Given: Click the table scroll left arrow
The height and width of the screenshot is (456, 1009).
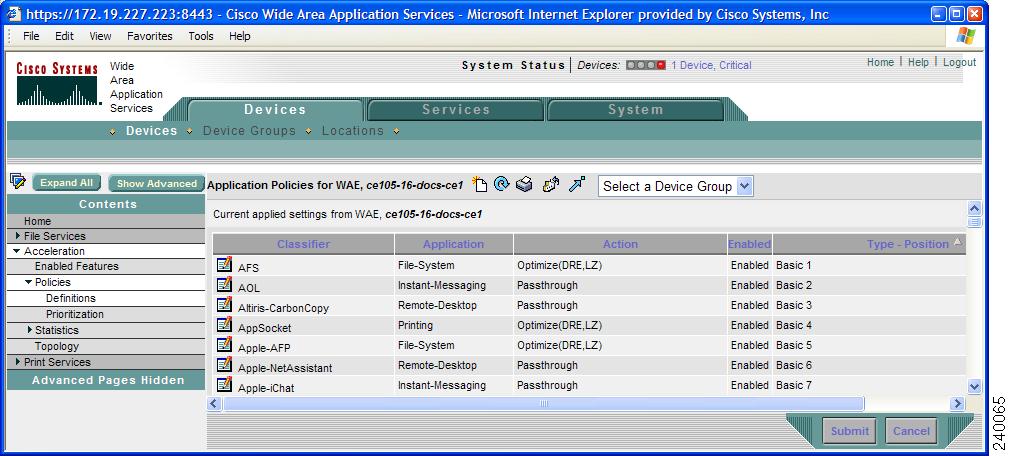Looking at the screenshot, I should [x=215, y=404].
